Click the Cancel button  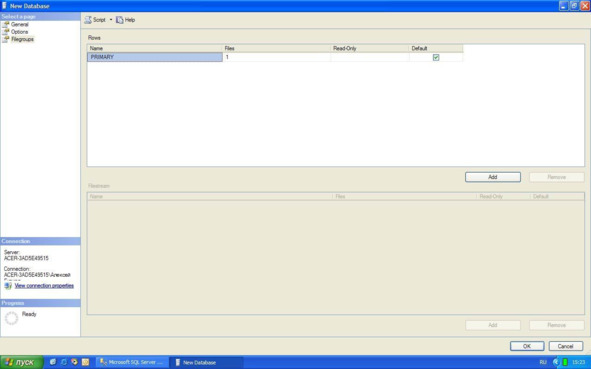point(565,346)
